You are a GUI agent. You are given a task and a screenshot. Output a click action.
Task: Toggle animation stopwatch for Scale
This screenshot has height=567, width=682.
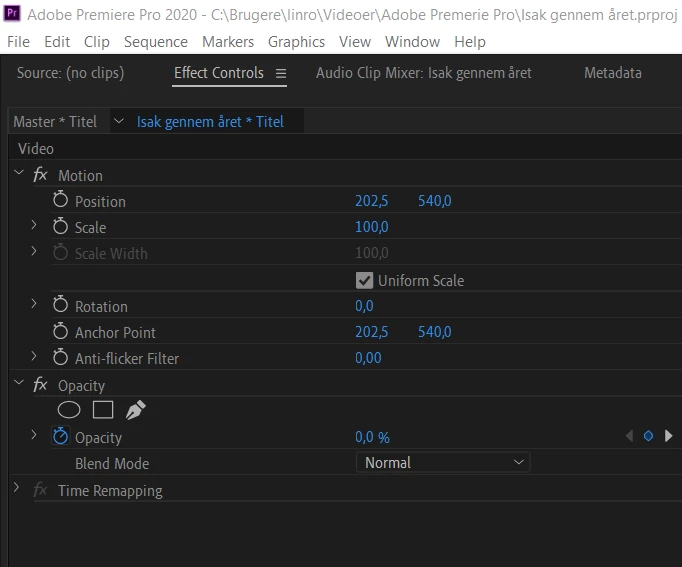(60, 226)
